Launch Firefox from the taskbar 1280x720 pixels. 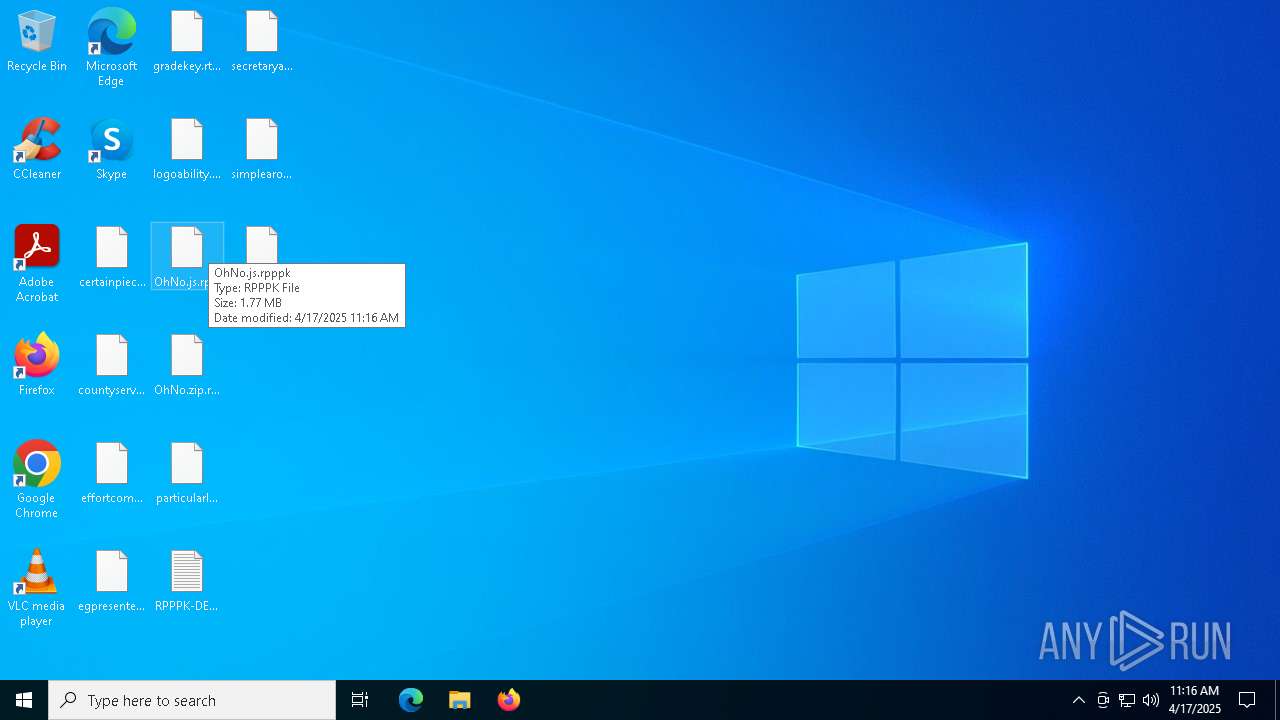click(509, 700)
